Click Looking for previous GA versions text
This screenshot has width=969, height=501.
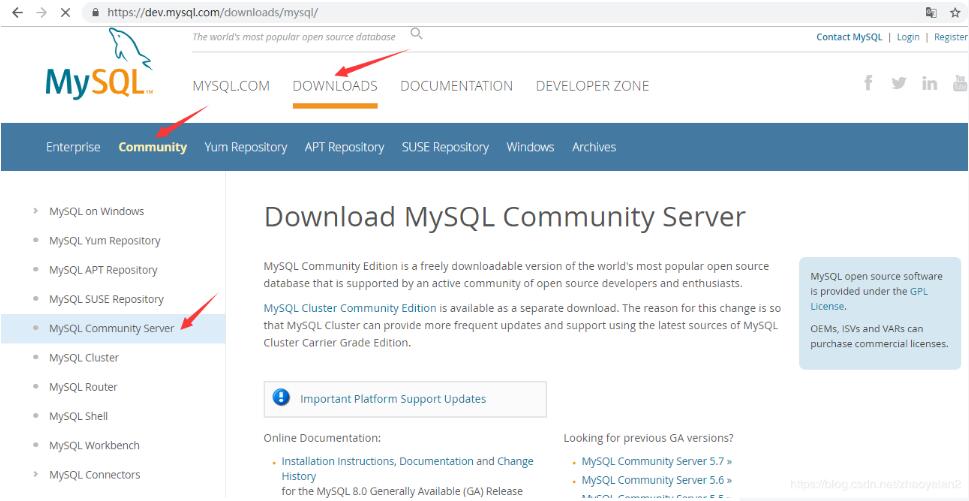point(648,438)
